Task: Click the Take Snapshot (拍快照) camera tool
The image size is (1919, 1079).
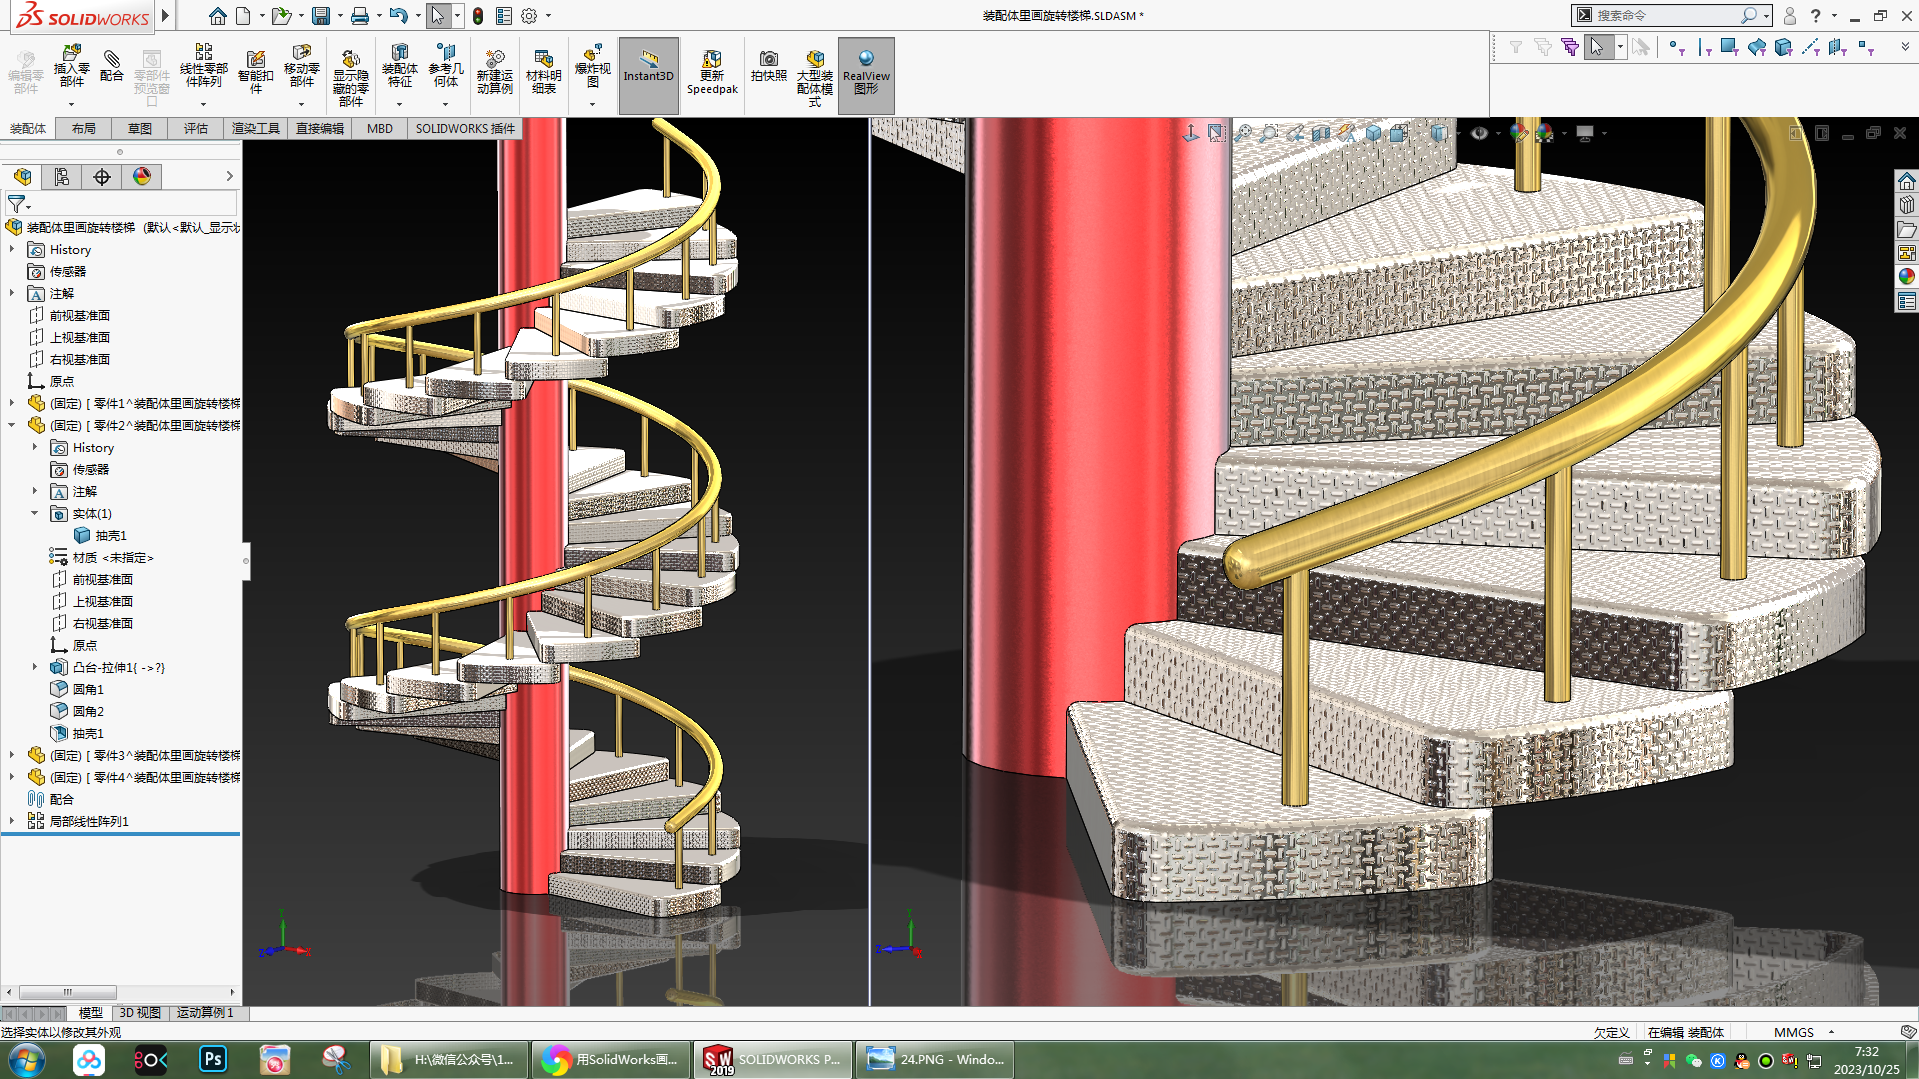Action: point(768,66)
